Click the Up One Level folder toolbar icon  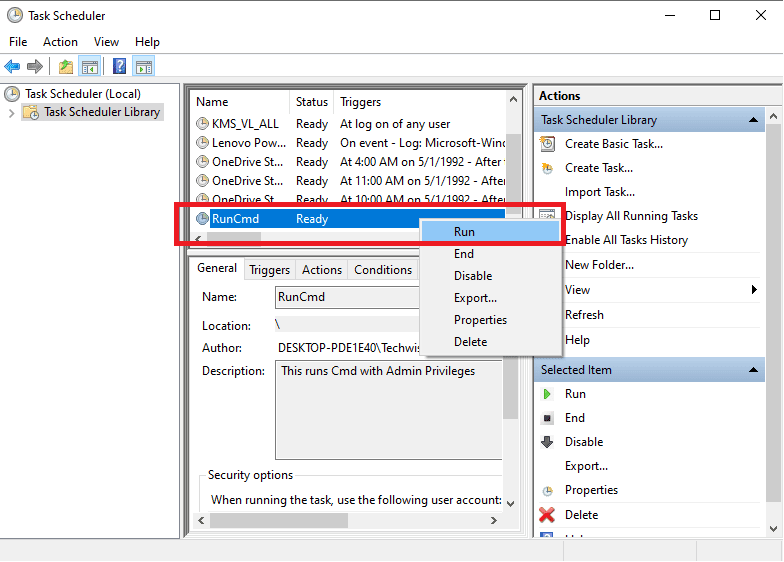(65, 67)
